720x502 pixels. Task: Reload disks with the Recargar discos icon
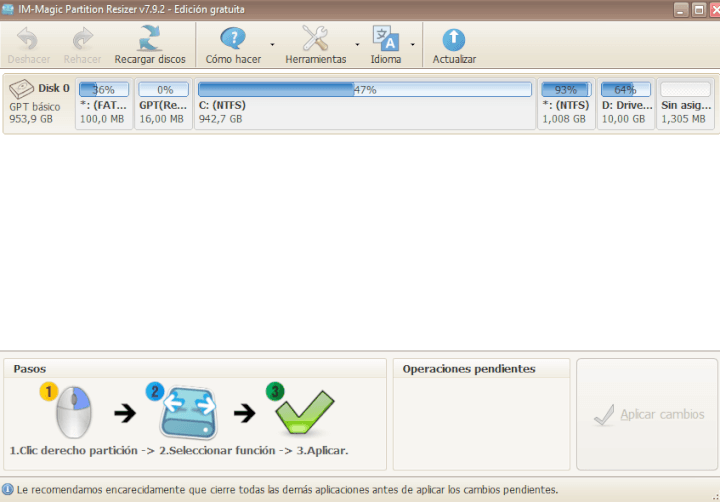(150, 38)
